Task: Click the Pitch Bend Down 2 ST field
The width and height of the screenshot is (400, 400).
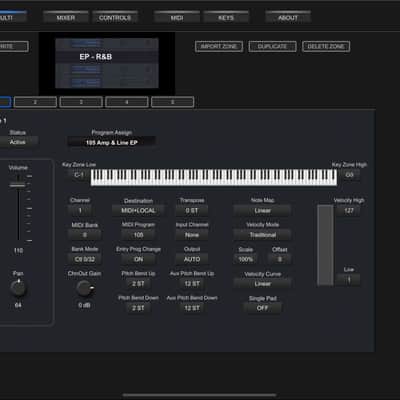Action: (138, 308)
